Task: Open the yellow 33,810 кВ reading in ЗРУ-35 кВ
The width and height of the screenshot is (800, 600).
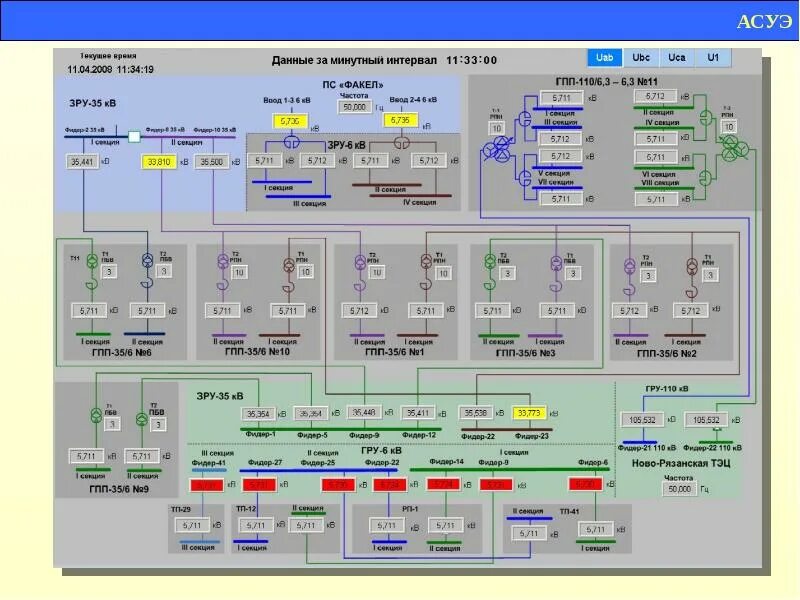Action: point(159,162)
